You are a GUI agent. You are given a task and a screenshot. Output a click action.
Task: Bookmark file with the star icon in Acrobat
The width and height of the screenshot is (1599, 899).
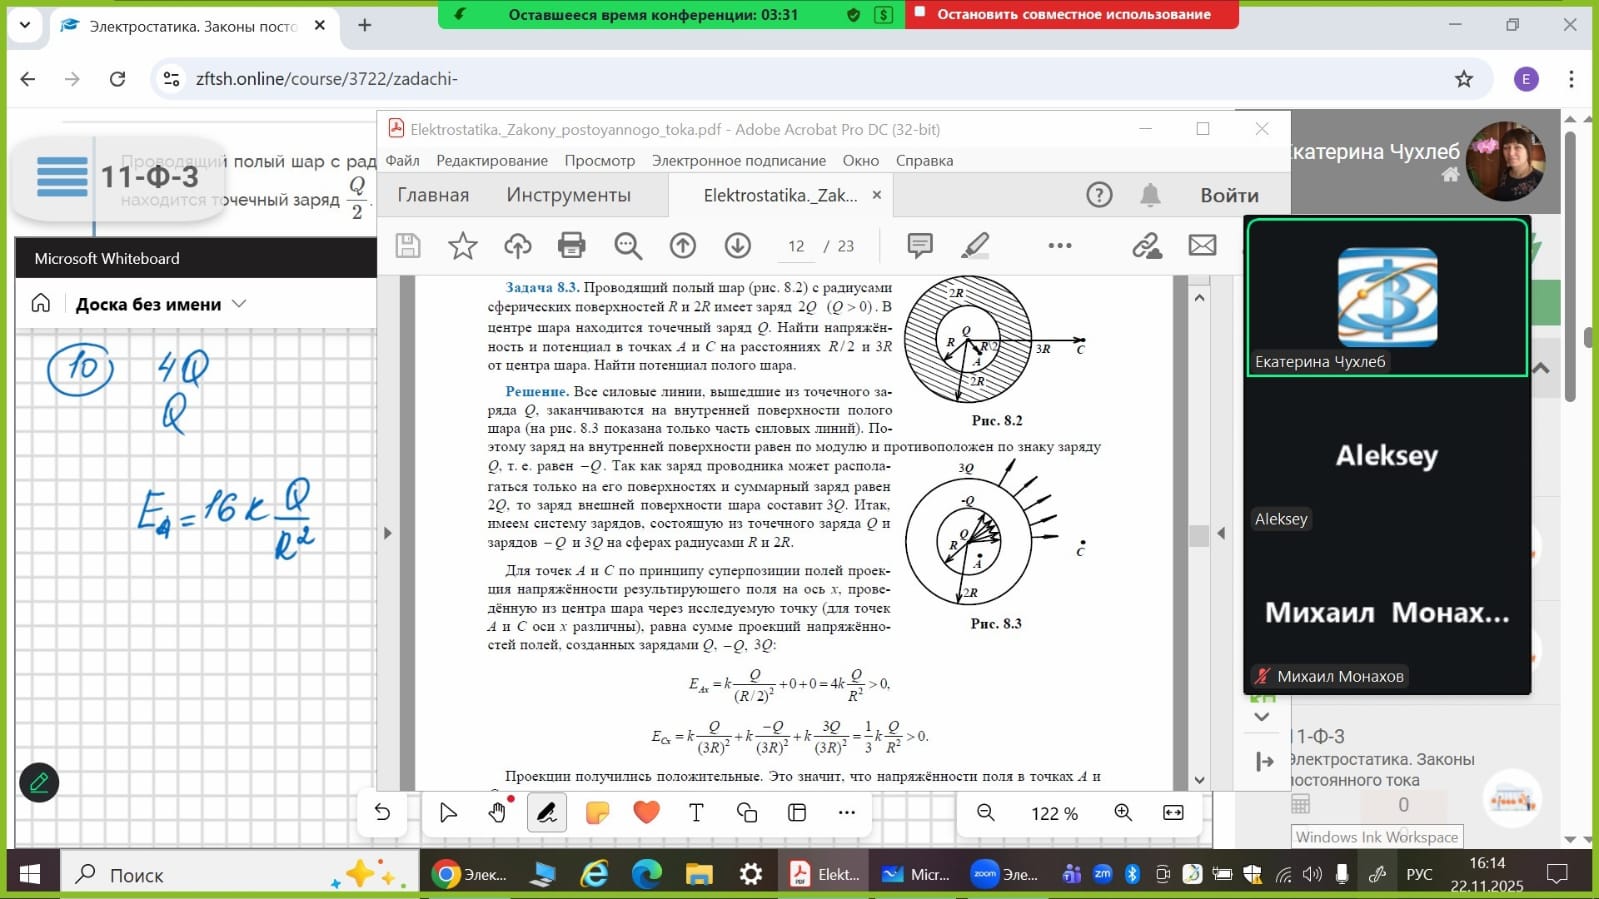pos(462,245)
